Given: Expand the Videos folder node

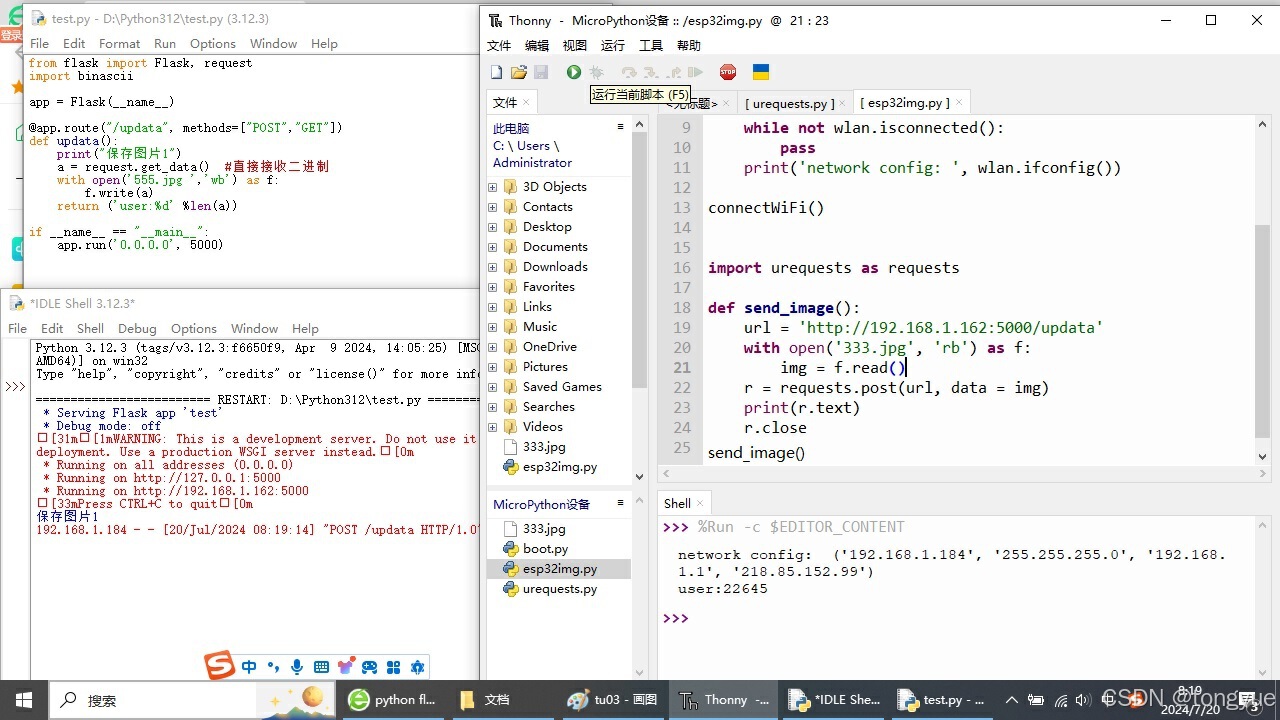Looking at the screenshot, I should coord(492,427).
